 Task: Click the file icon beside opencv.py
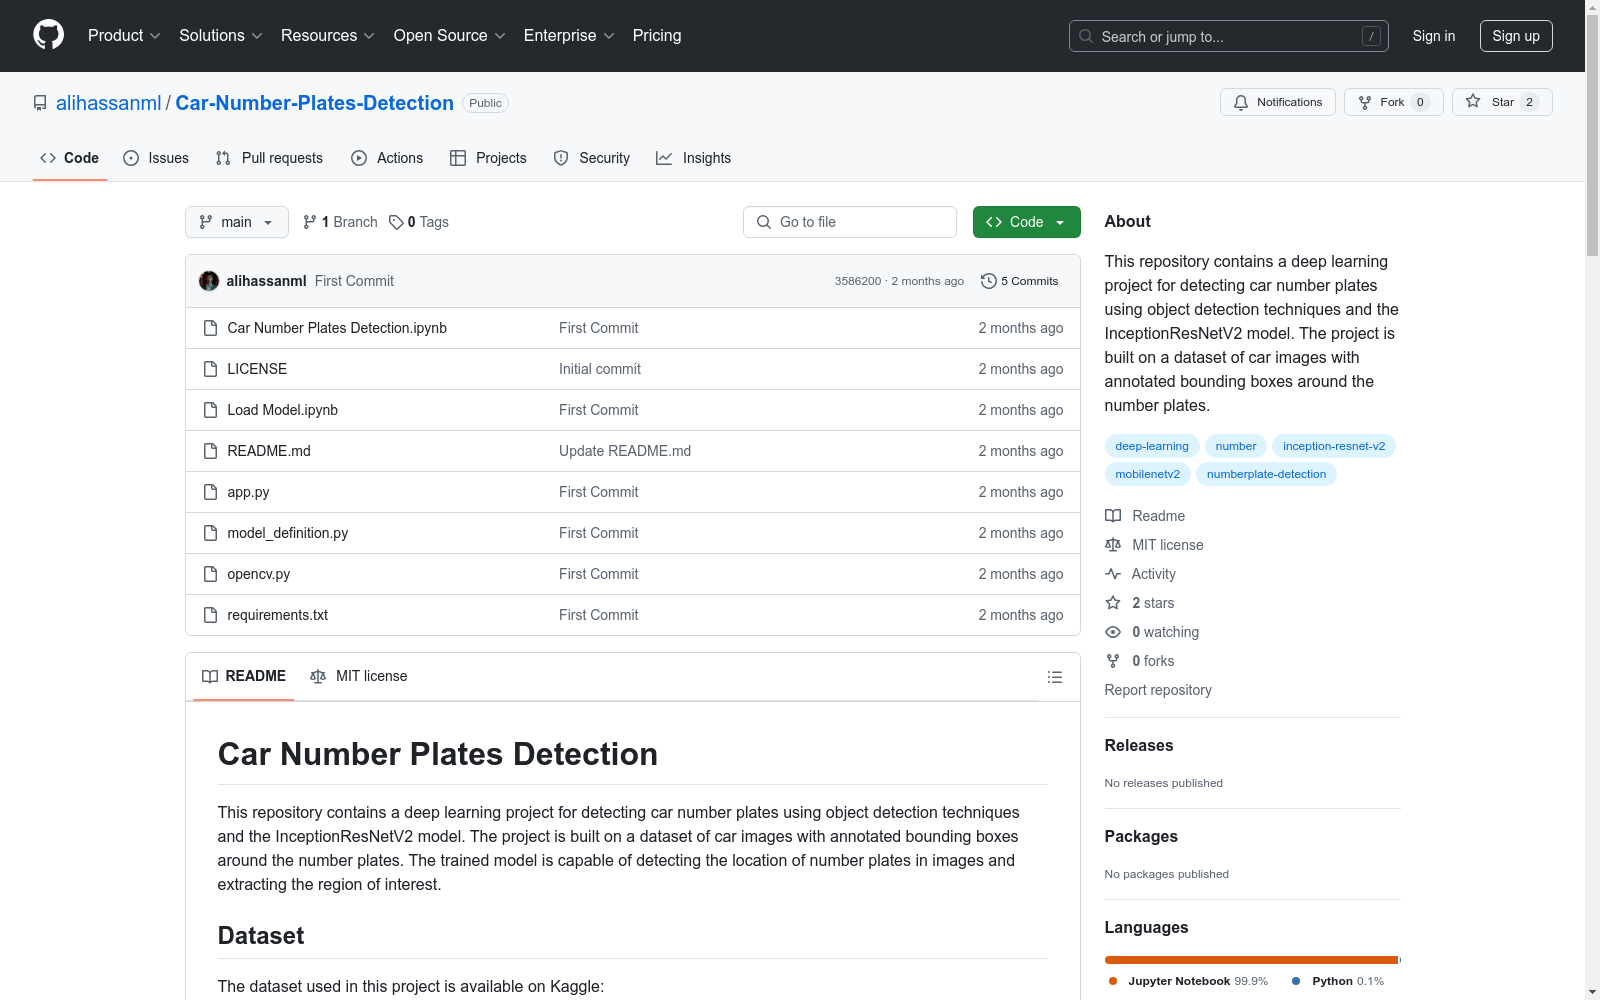click(x=210, y=574)
